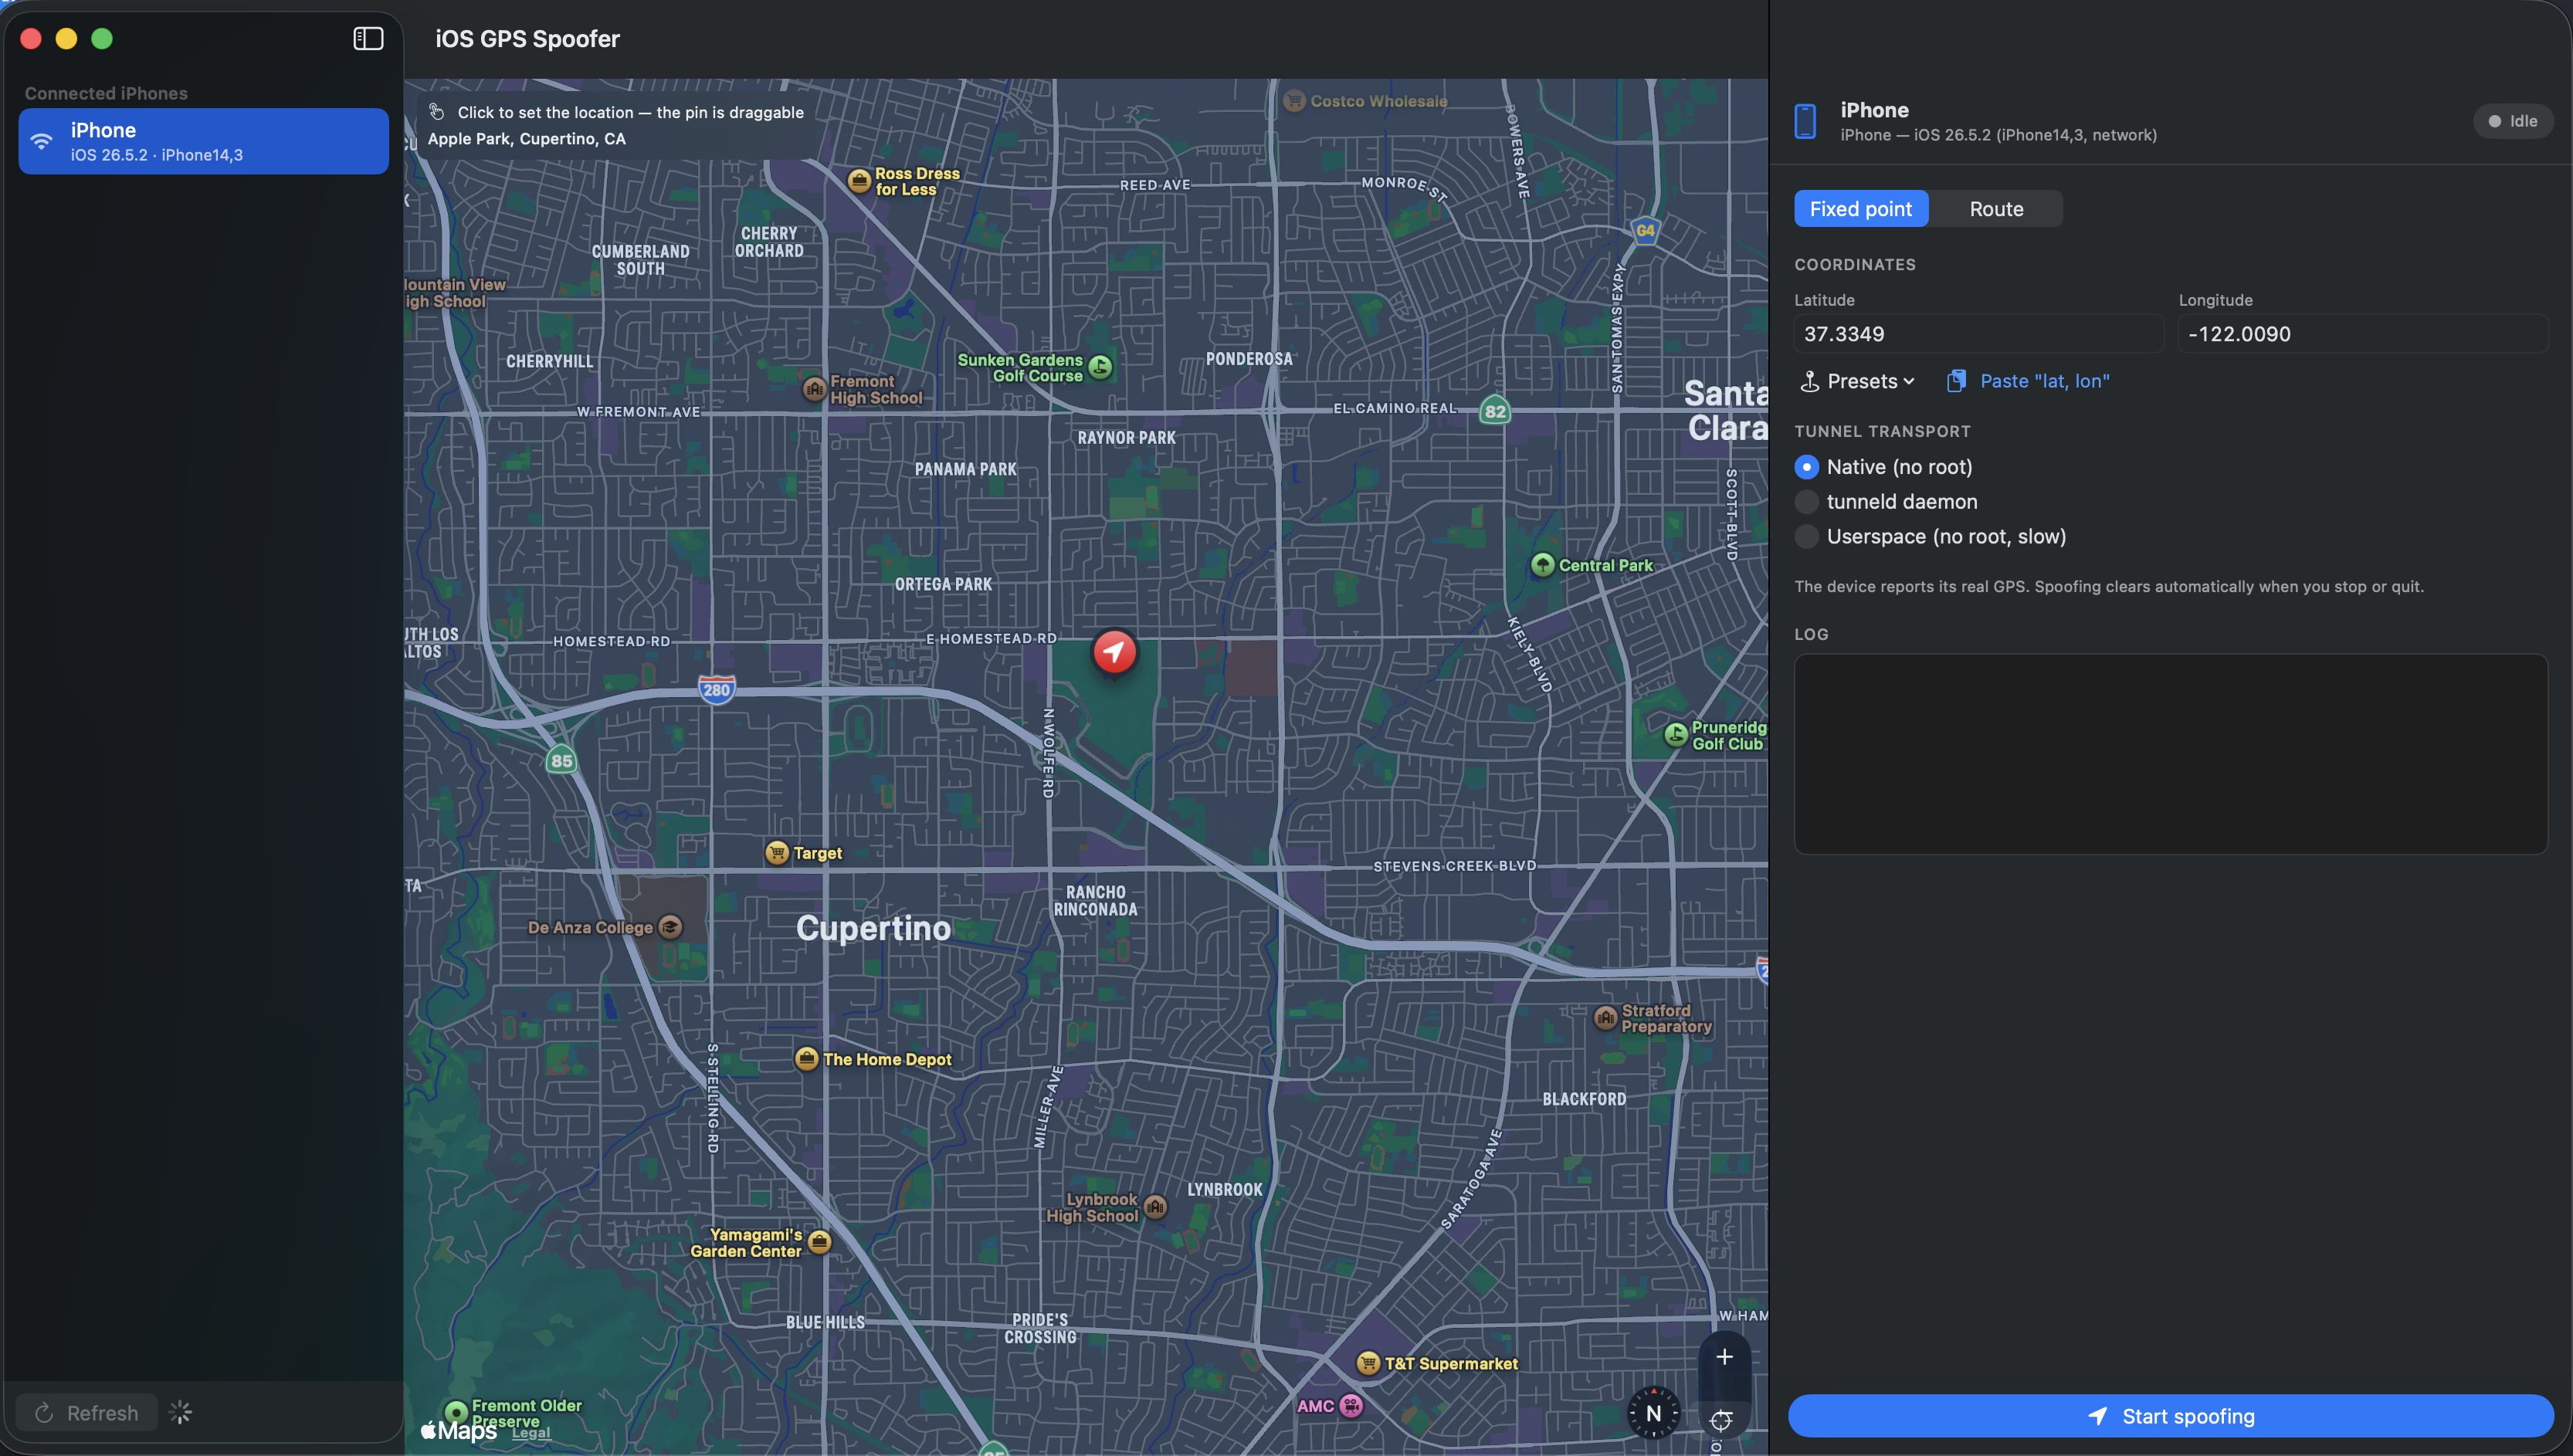
Task: Click the AMC theater map marker
Action: coord(1351,1406)
